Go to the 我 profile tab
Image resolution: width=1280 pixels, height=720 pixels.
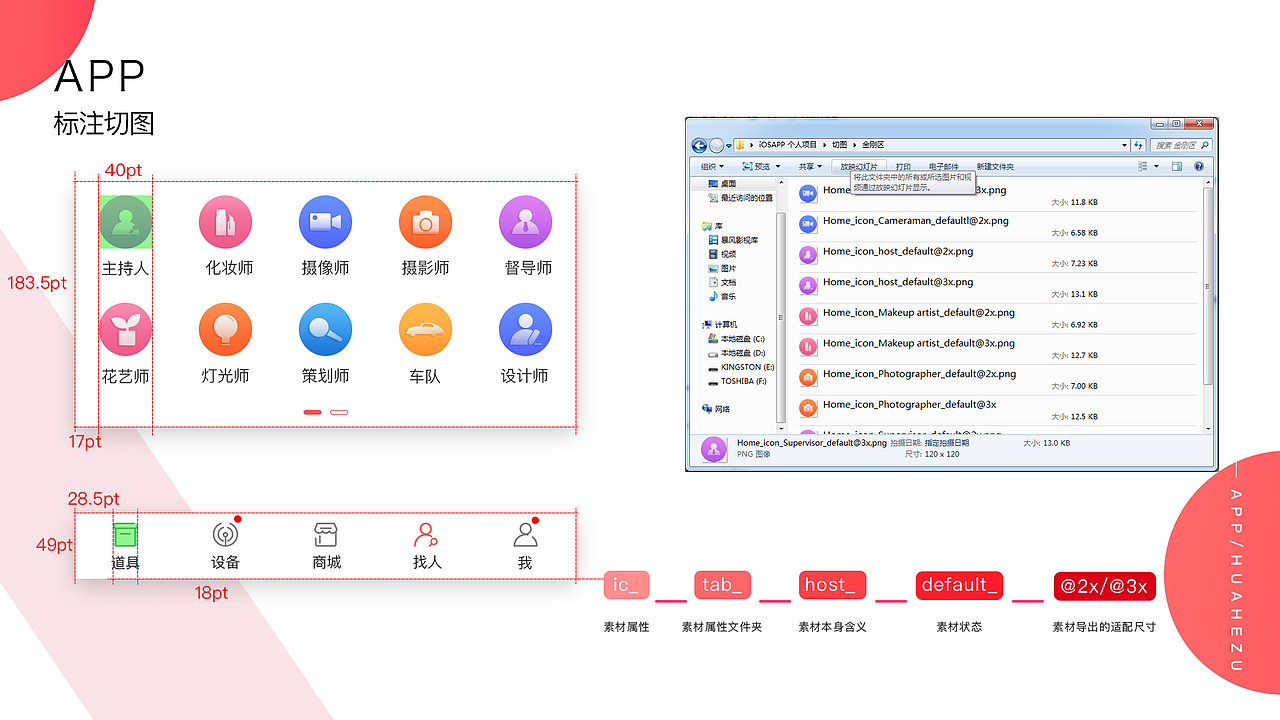[526, 546]
